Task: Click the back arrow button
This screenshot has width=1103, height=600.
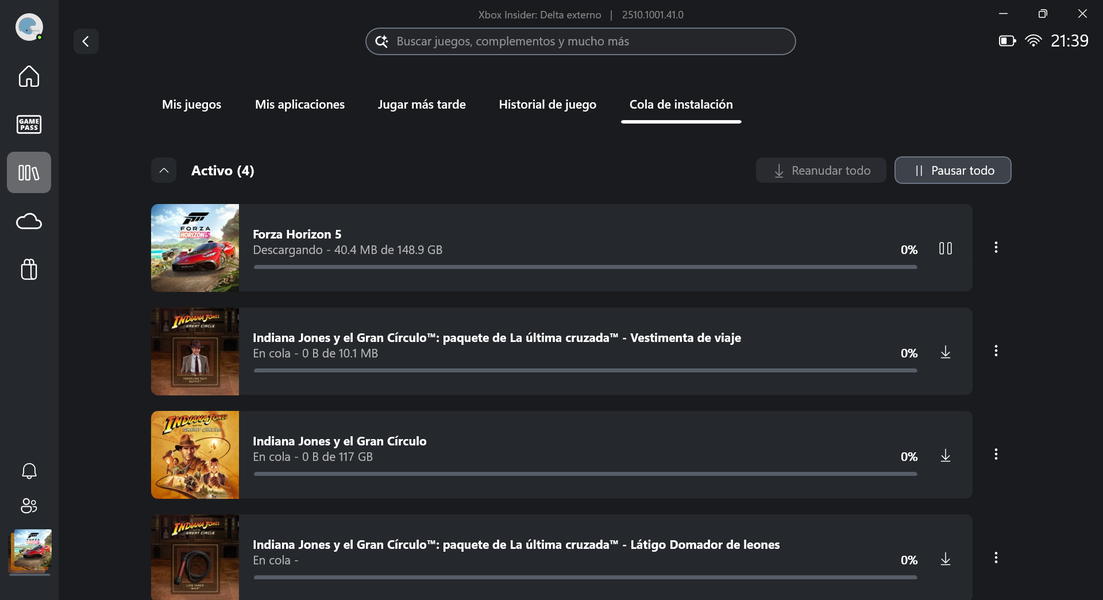Action: [x=86, y=41]
